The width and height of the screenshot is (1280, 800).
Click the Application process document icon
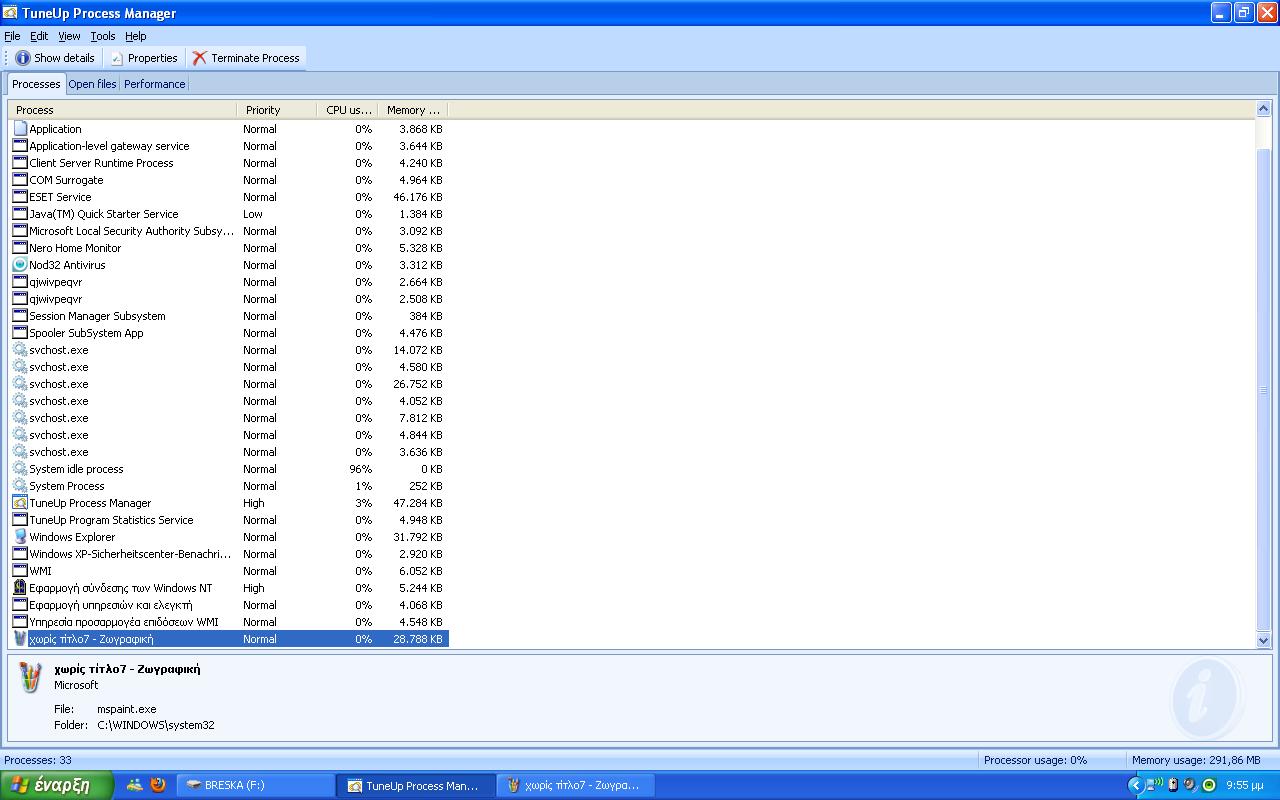pyautogui.click(x=20, y=129)
